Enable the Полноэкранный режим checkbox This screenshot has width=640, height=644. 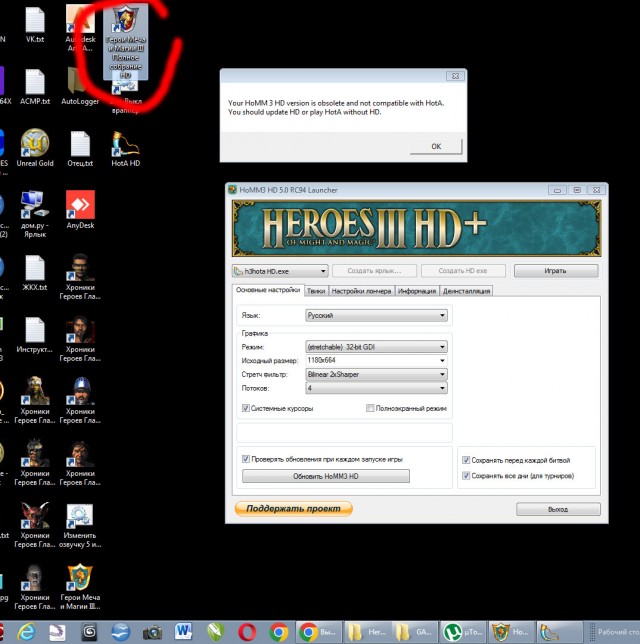pos(370,408)
